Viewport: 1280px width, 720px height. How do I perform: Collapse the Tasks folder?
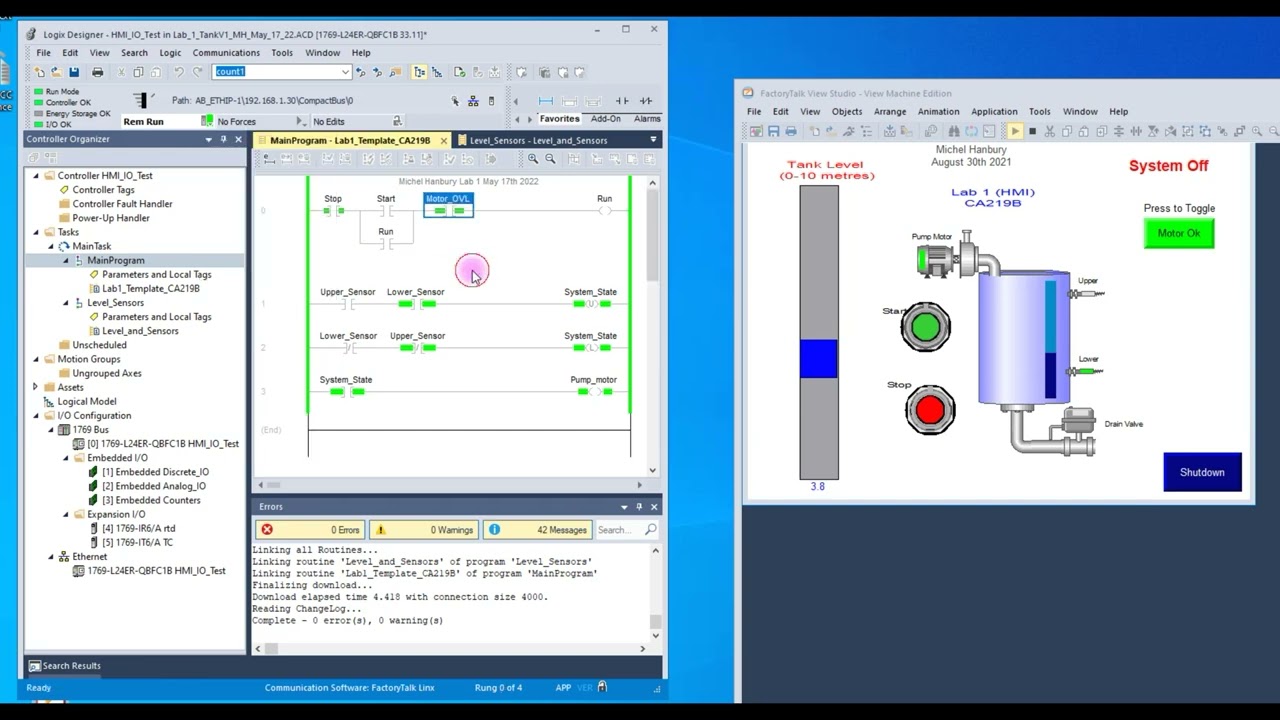click(x=36, y=232)
